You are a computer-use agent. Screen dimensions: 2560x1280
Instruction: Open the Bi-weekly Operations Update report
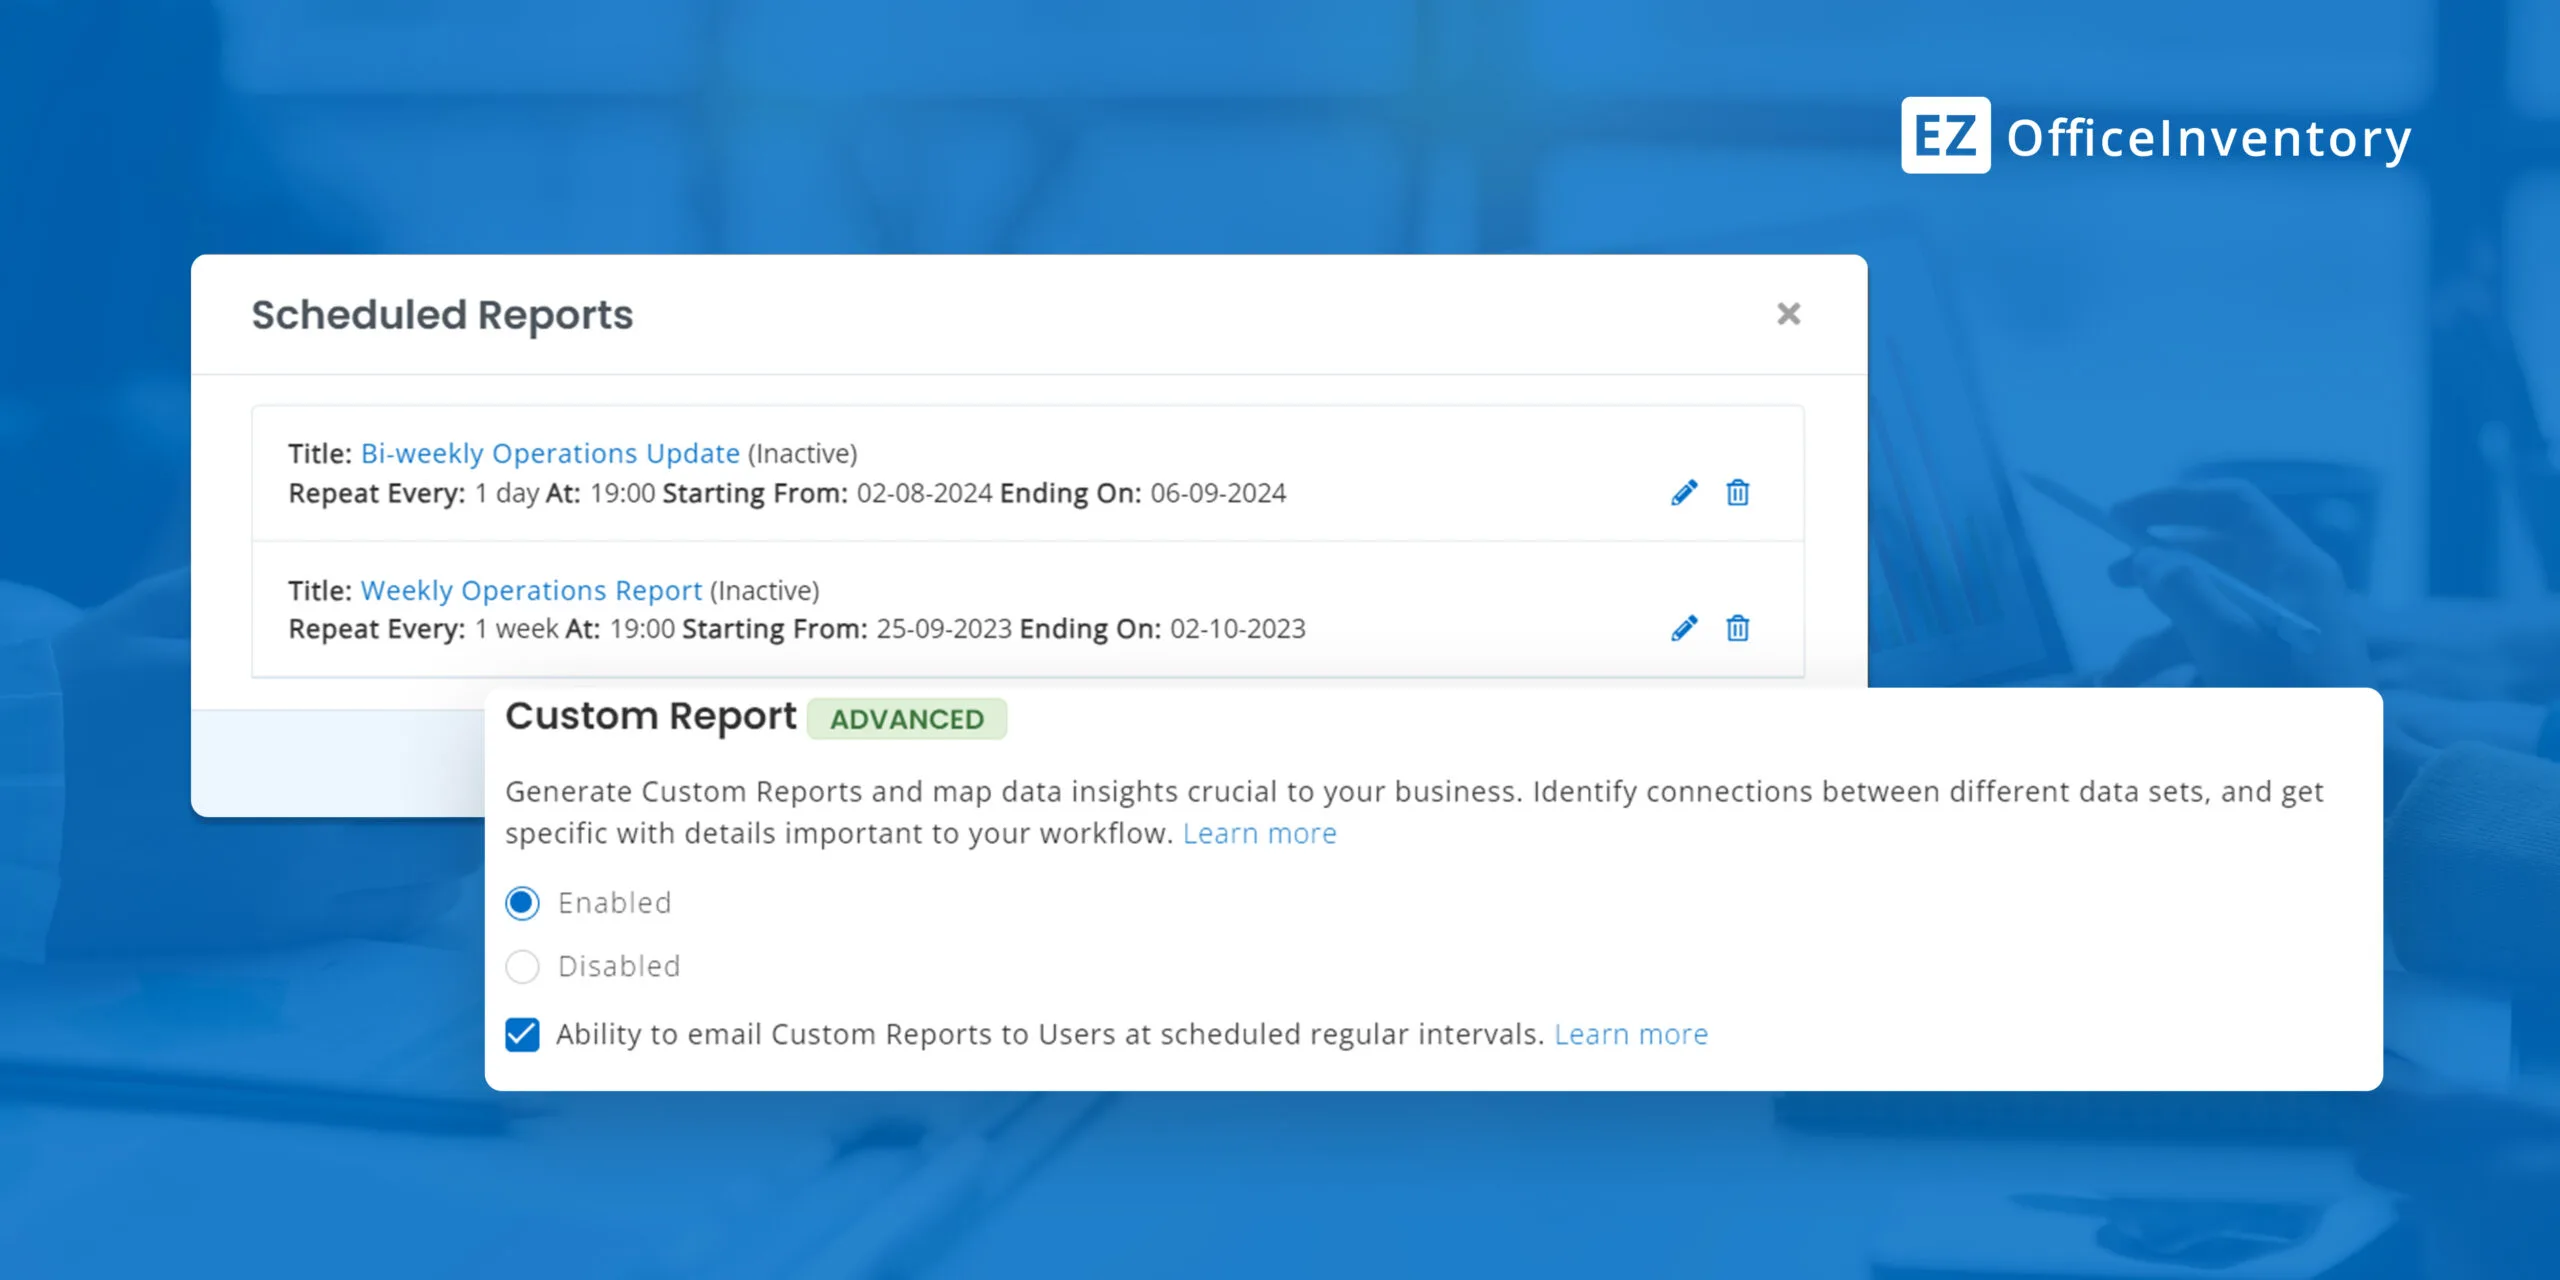(x=550, y=453)
